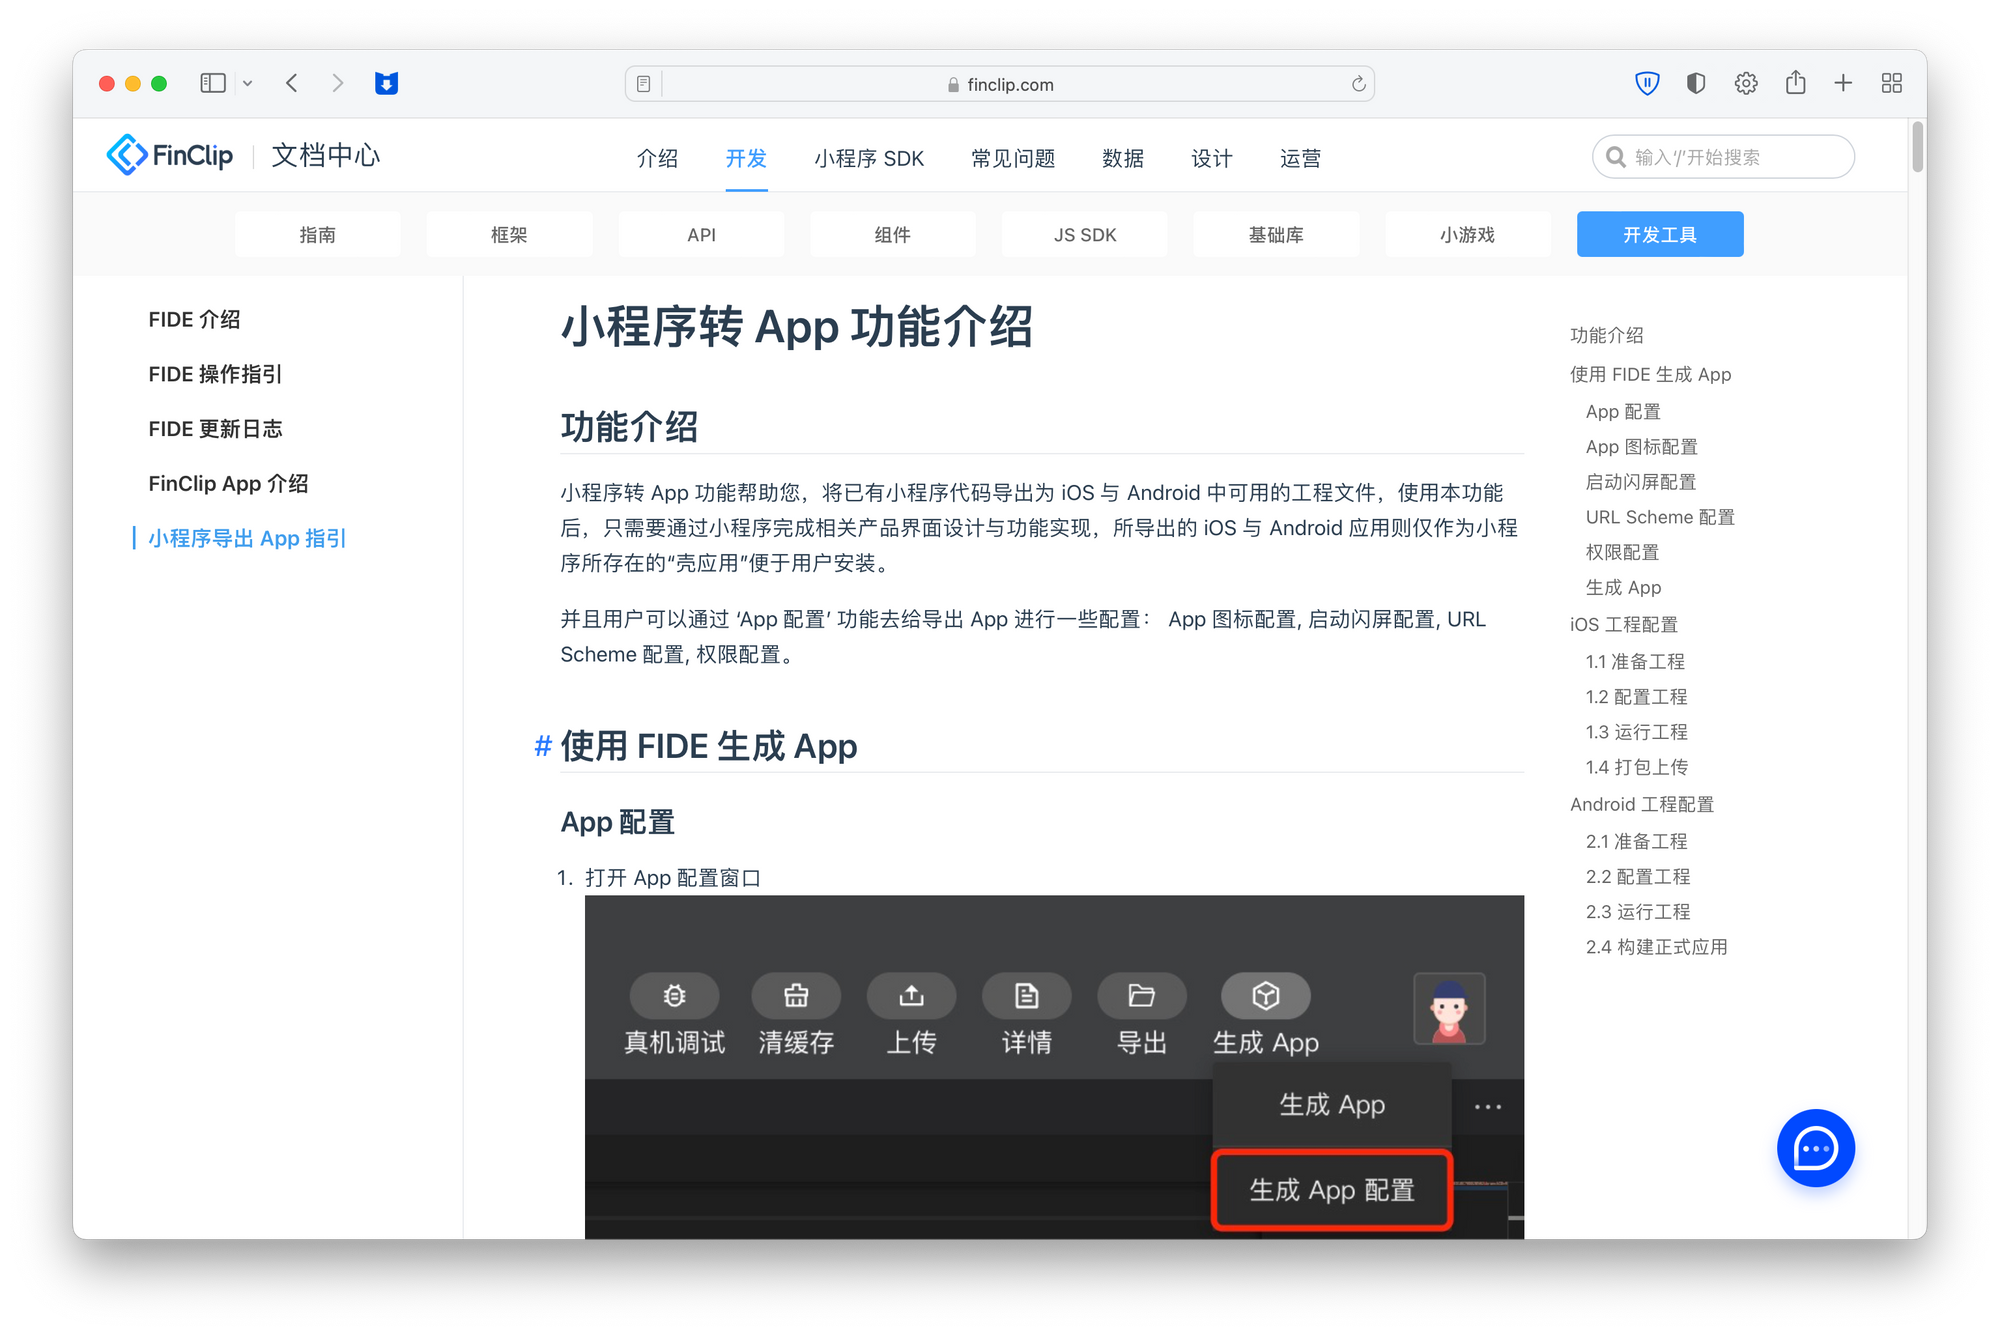Click the 导出 export folder icon
The height and width of the screenshot is (1336, 2000).
point(1141,995)
